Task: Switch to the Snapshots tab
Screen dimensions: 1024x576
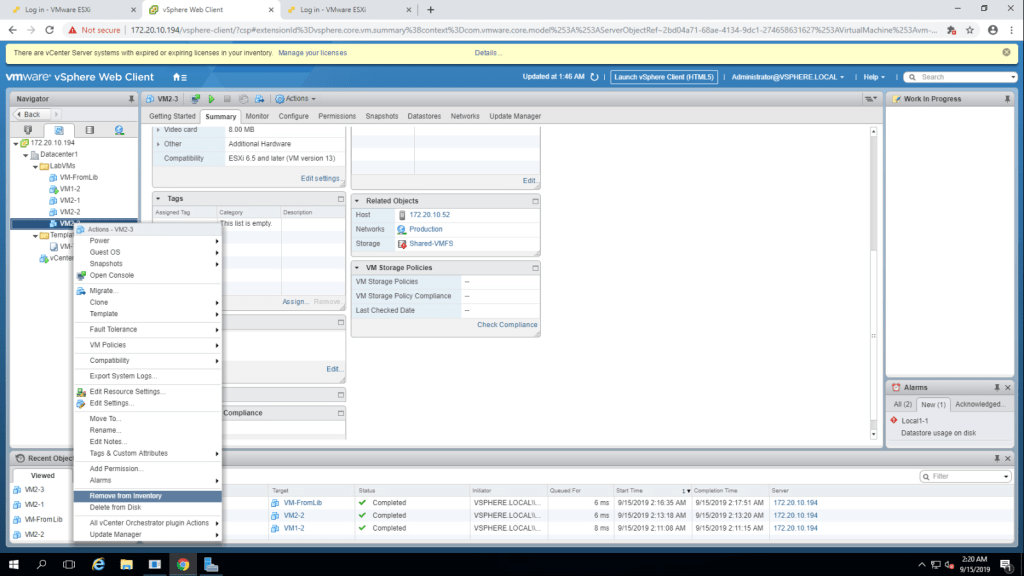Action: point(381,116)
